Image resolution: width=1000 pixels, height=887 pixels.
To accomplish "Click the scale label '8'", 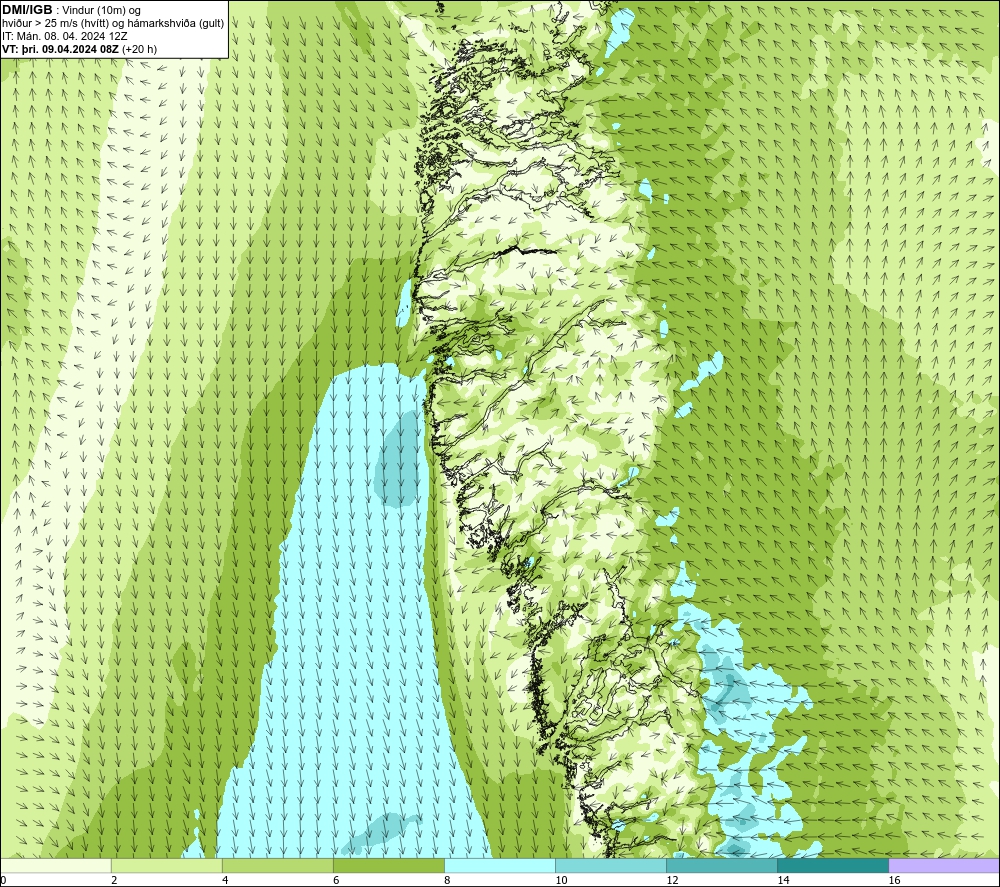I will tap(447, 881).
